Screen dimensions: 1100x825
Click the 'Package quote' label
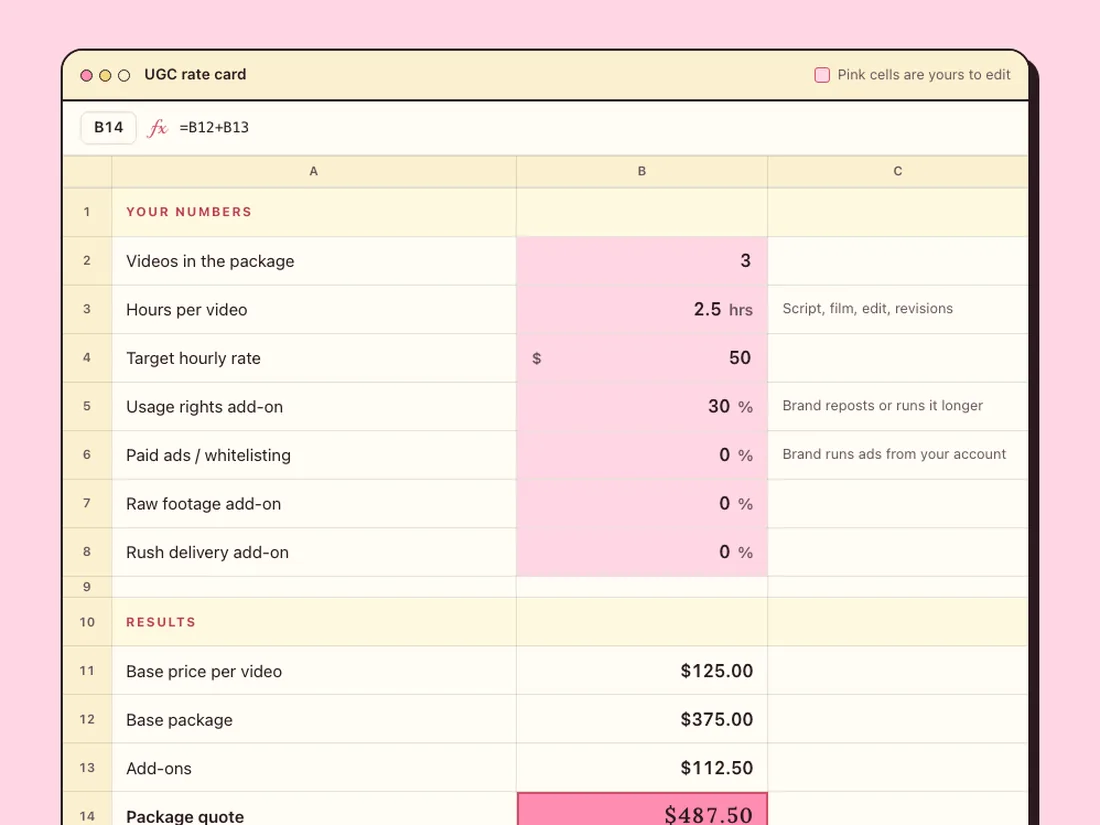185,816
